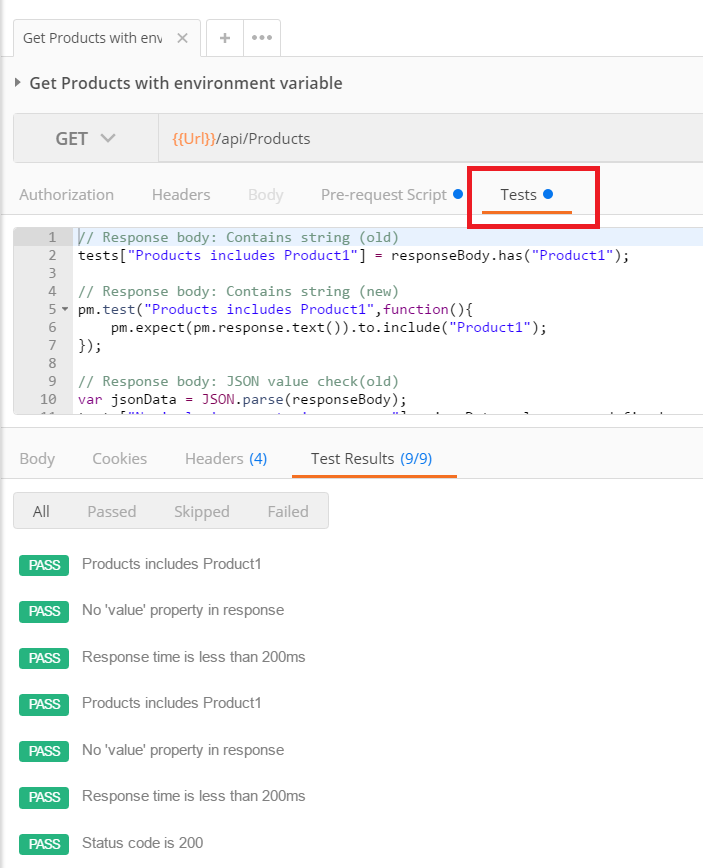The height and width of the screenshot is (868, 704).
Task: Select the Test Results (9/9) tab
Action: [x=371, y=459]
